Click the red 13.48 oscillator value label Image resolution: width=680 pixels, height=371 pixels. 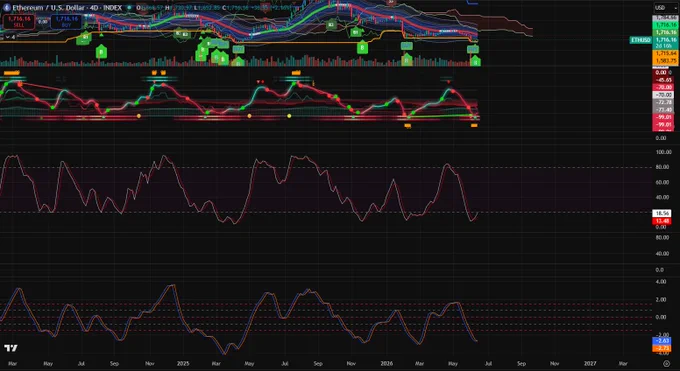click(x=661, y=221)
